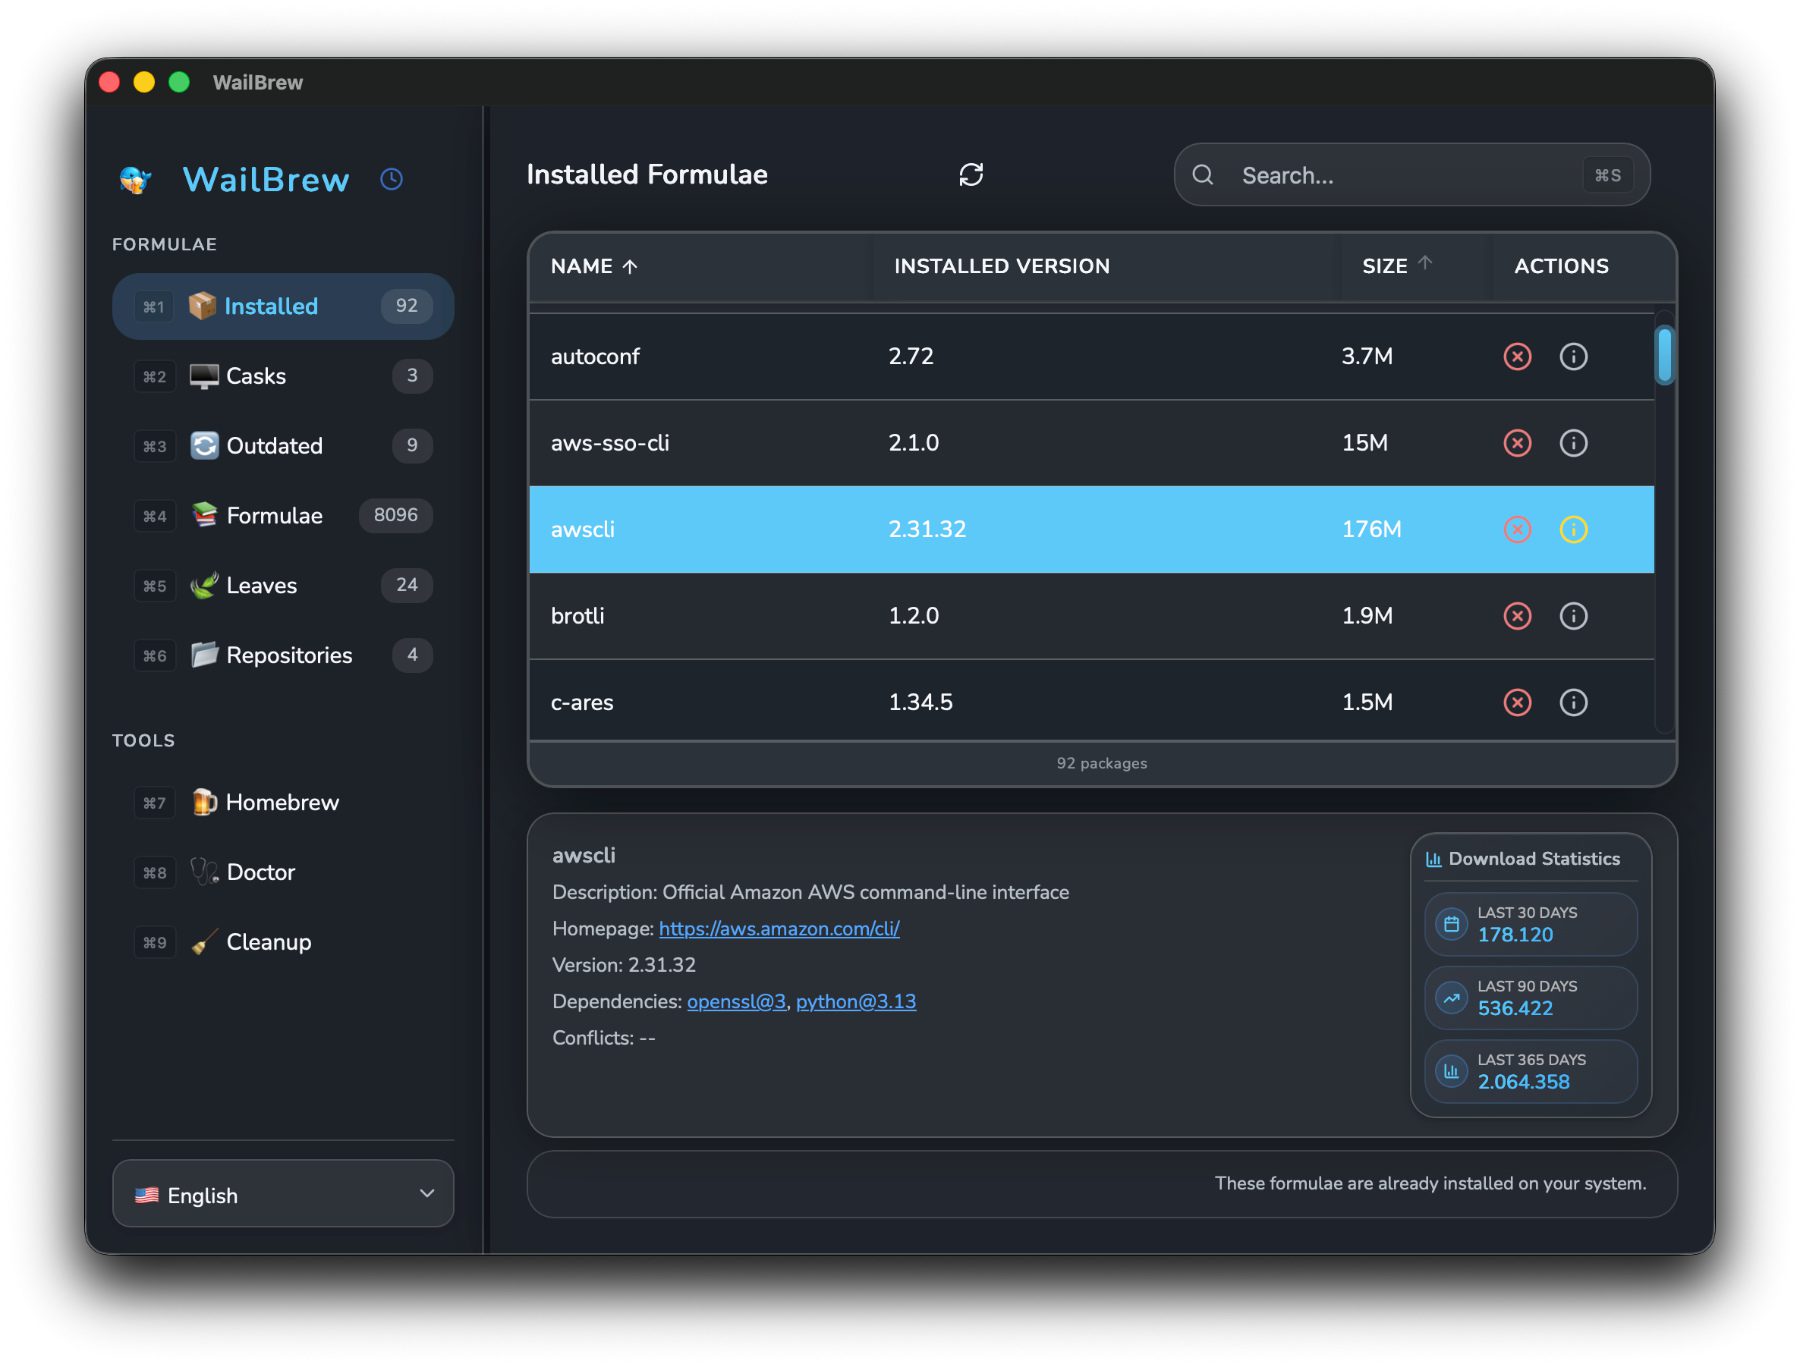
Task: Focus the Search input field
Action: 1400,176
